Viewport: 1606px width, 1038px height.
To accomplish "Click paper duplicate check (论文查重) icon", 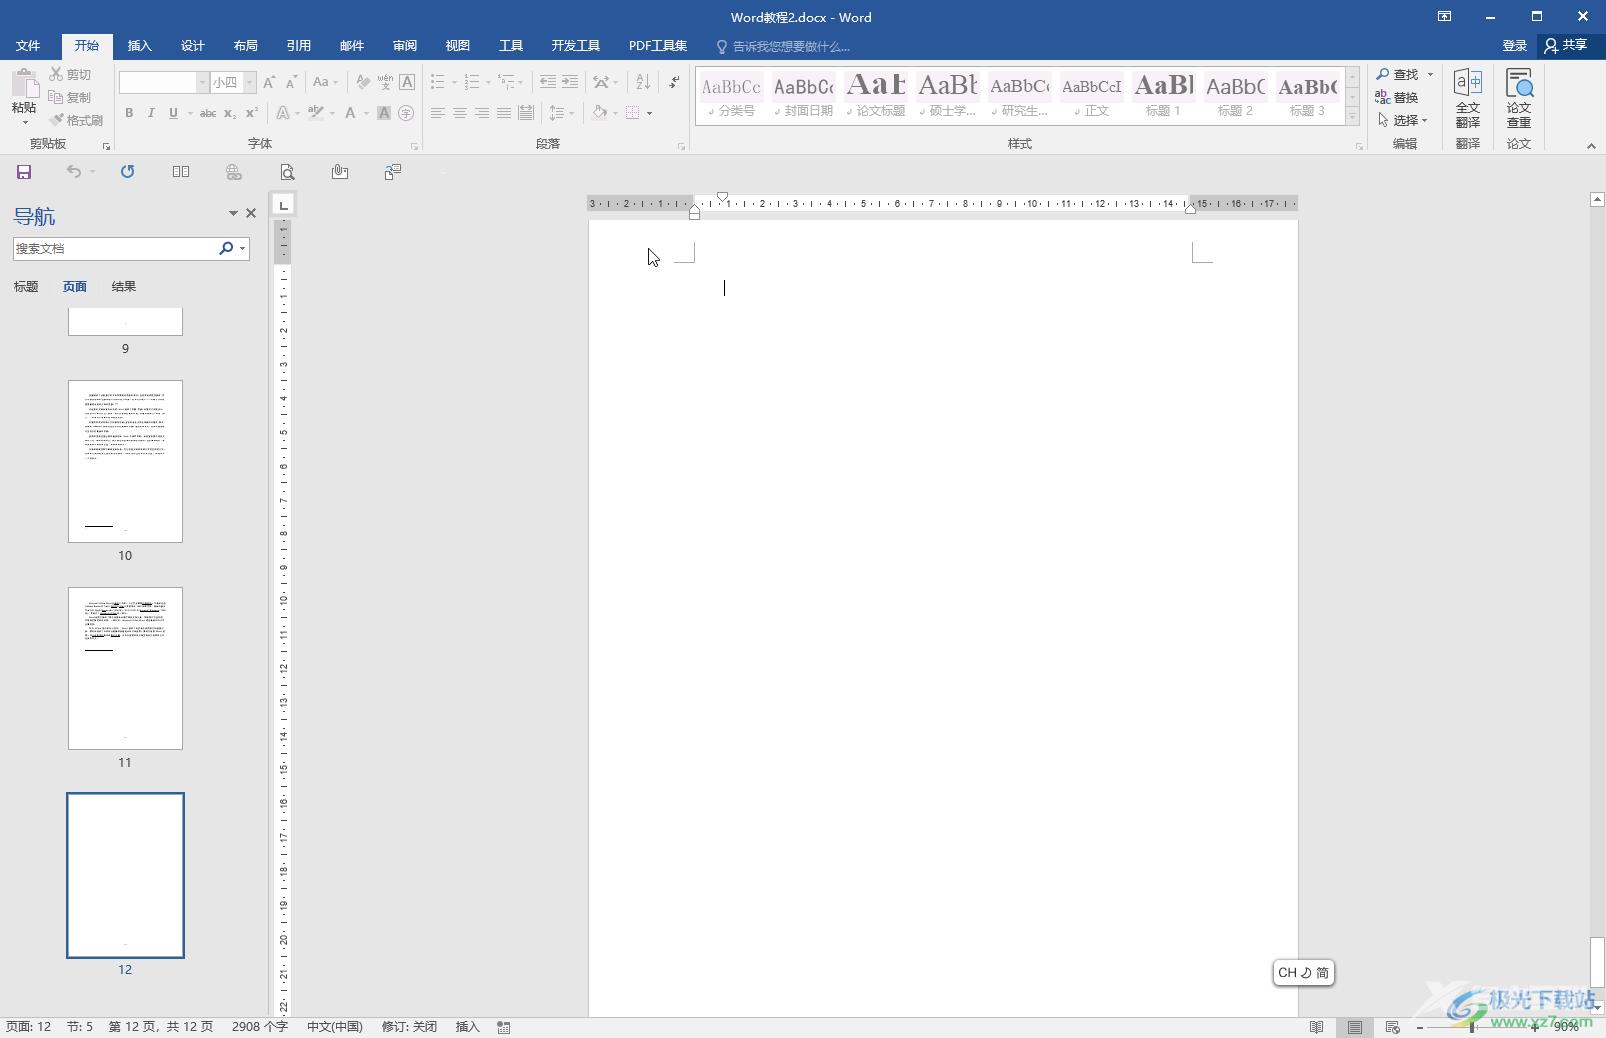I will click(x=1519, y=97).
